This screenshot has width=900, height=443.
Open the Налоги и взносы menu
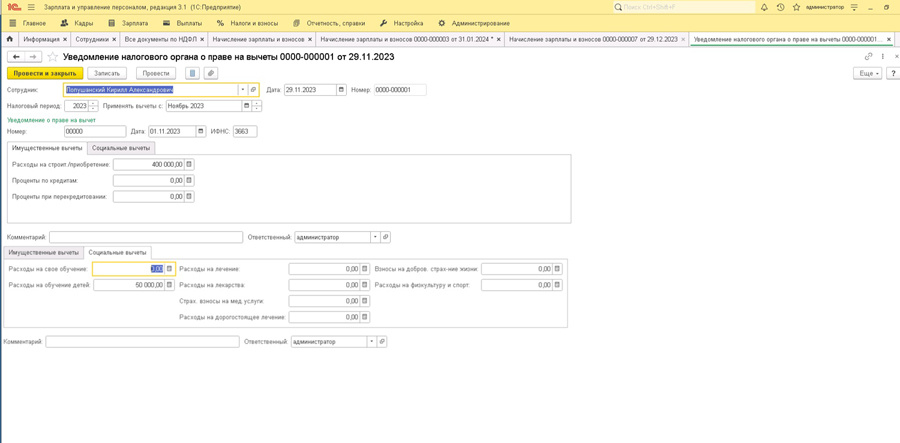point(247,24)
